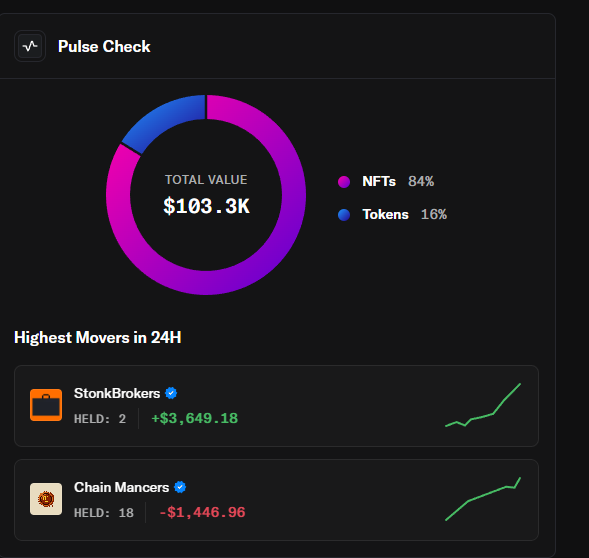Image resolution: width=589 pixels, height=558 pixels.
Task: Click the -$1,446.96 loss value
Action: click(x=202, y=513)
